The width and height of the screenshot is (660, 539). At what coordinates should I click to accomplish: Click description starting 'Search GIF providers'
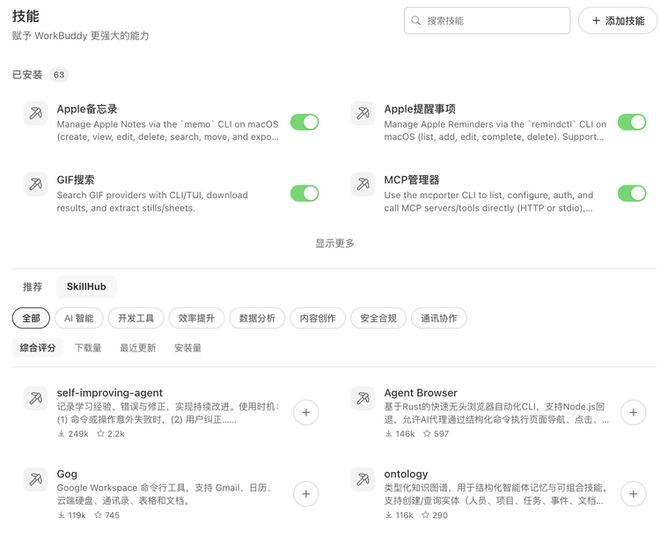pos(152,202)
